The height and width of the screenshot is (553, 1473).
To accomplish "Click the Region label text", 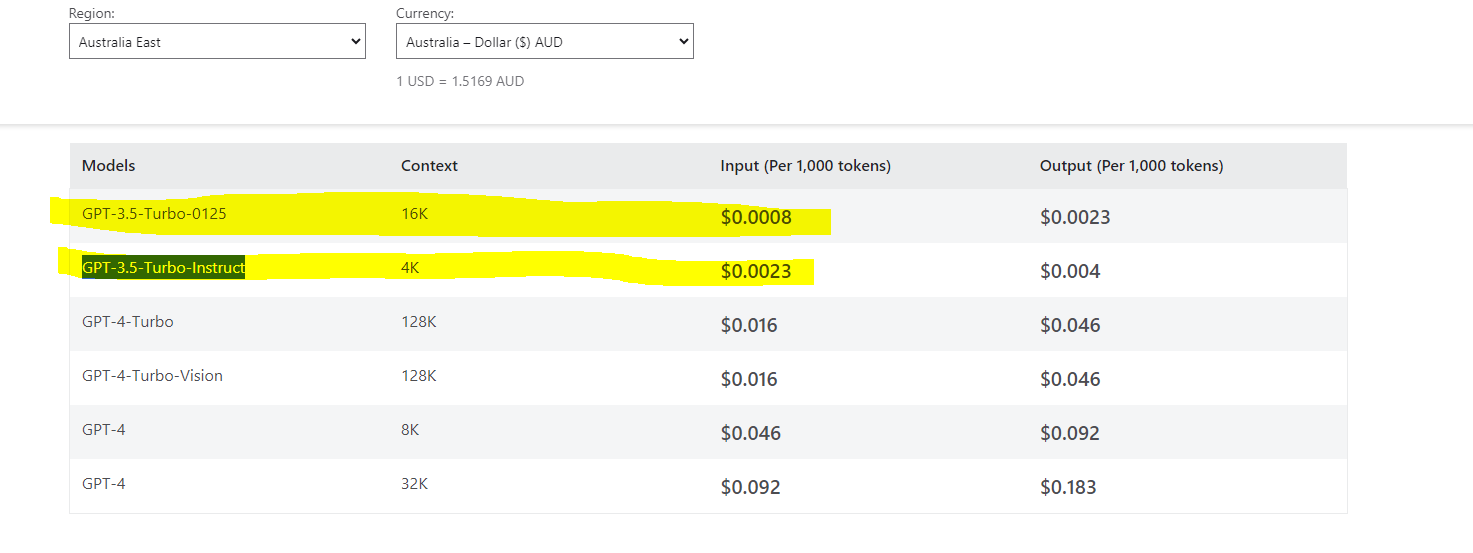I will click(90, 14).
